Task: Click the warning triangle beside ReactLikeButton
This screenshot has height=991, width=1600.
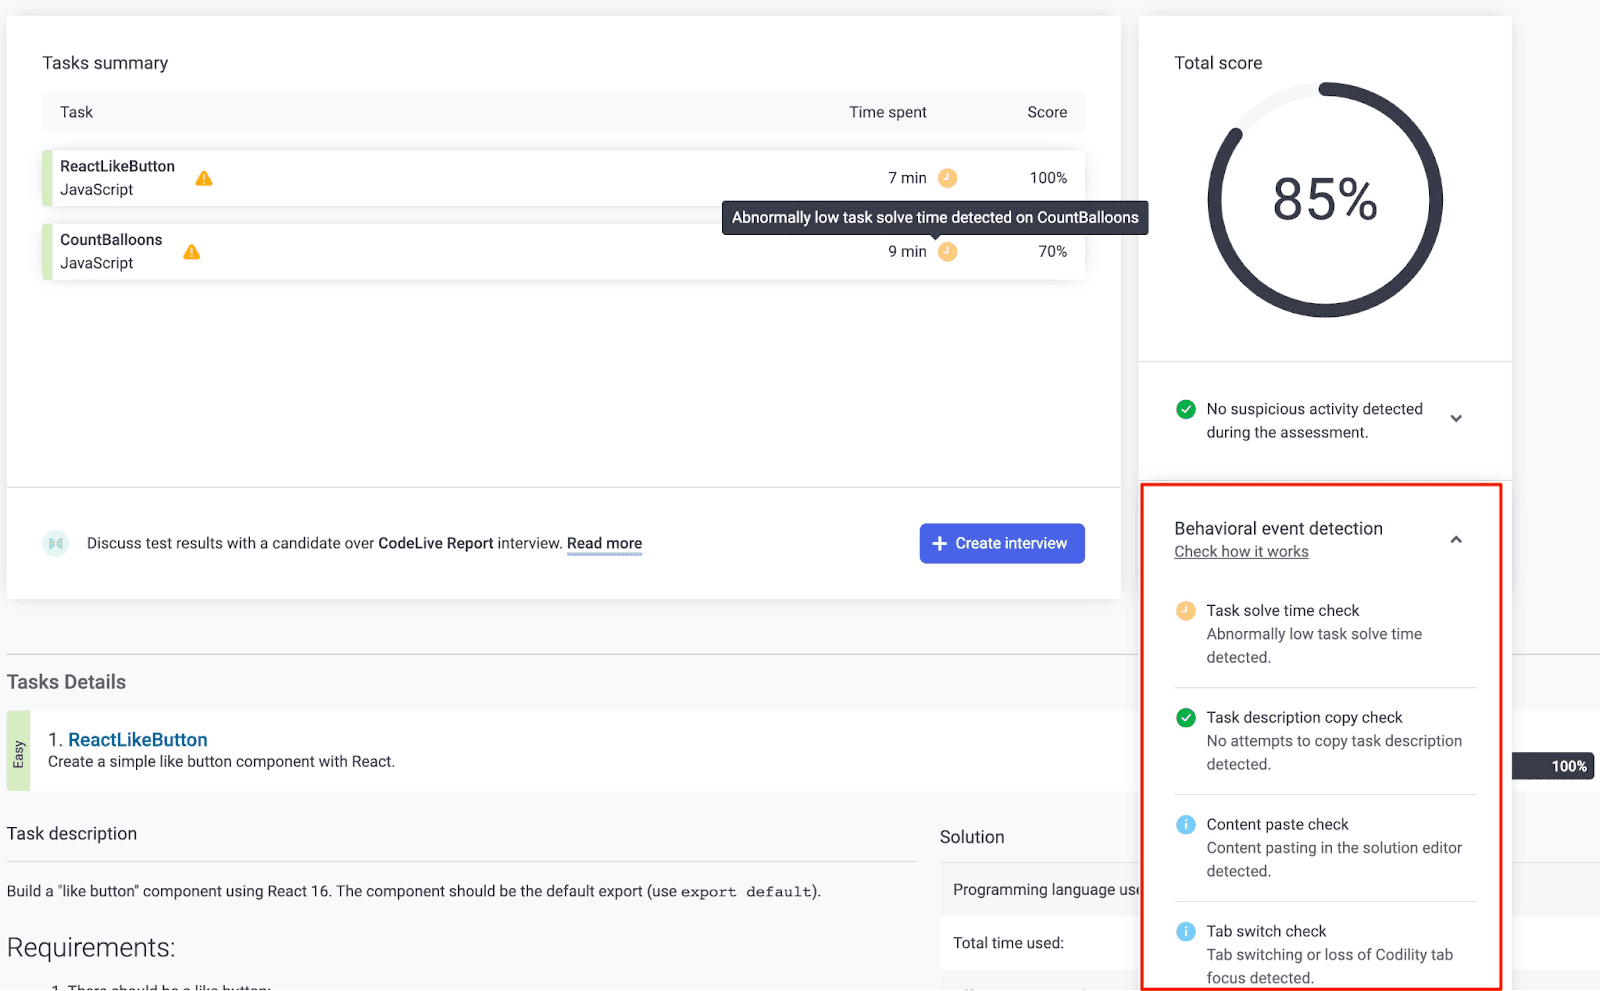Action: [x=204, y=178]
